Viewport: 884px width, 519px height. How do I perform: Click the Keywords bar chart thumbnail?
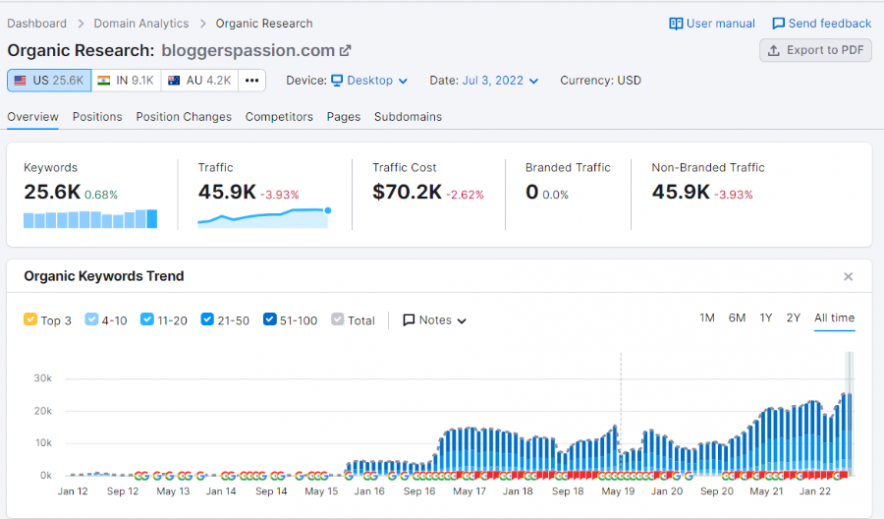coord(90,219)
